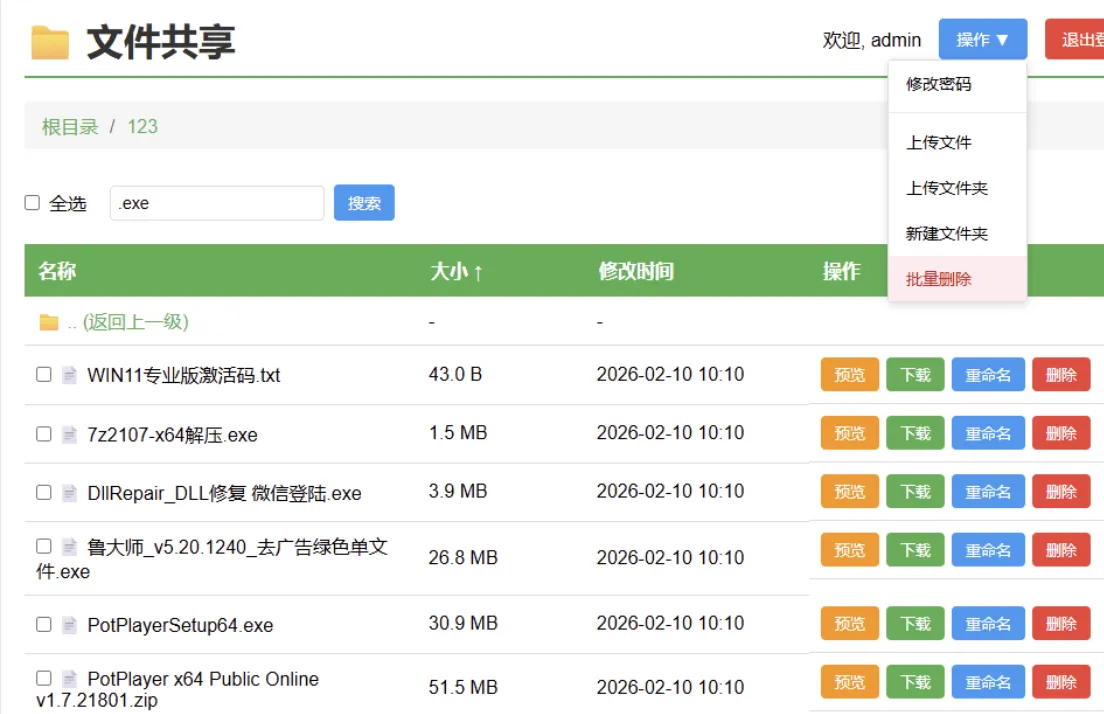Sort files by clicking the 大小 header
This screenshot has height=714, width=1104.
click(451, 271)
